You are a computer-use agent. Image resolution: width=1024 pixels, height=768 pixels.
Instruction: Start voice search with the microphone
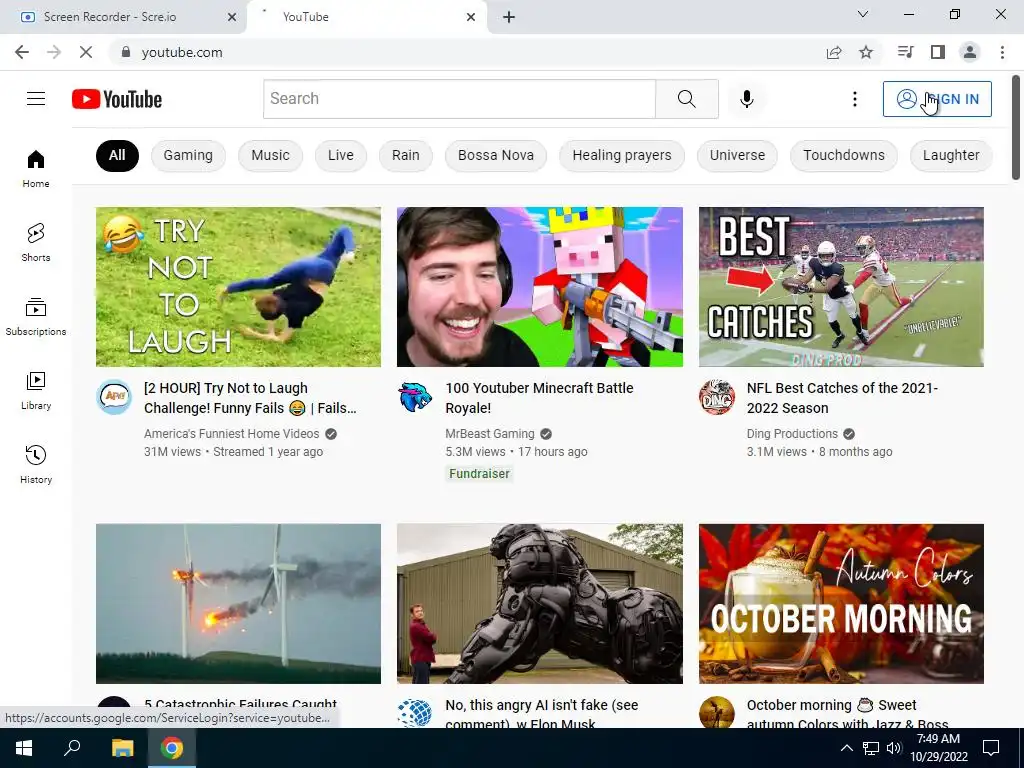tap(746, 99)
